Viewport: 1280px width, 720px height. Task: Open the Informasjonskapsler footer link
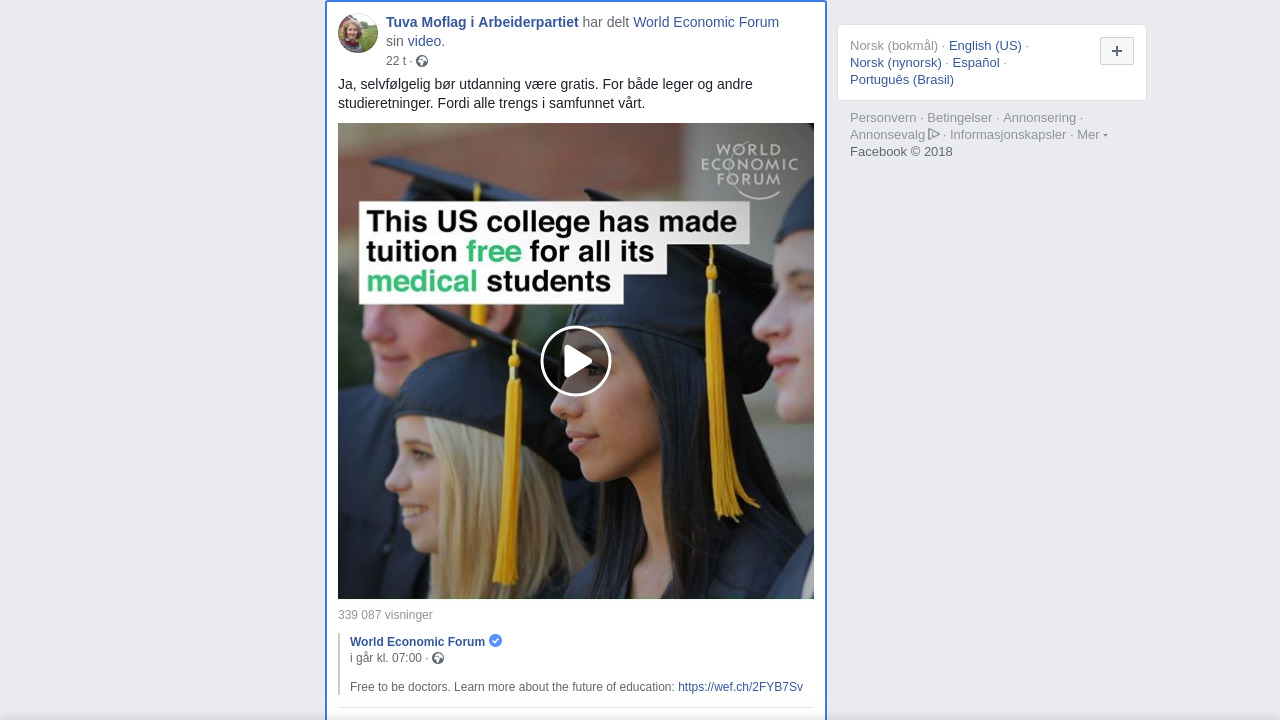[1008, 134]
